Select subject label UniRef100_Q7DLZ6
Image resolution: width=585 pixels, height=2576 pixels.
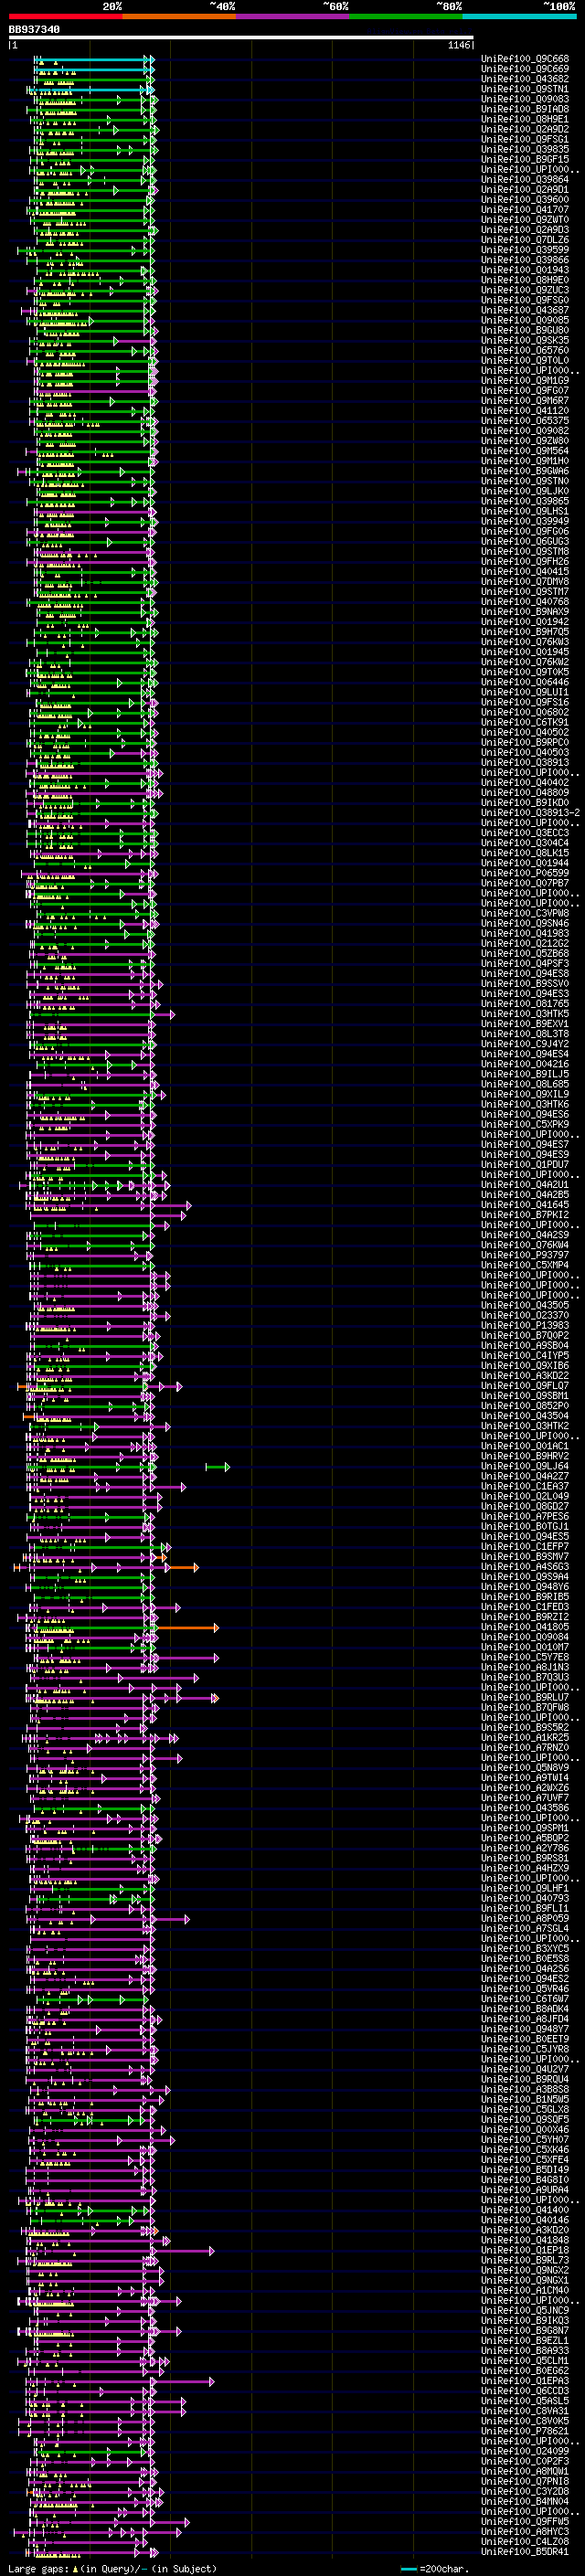525,240
